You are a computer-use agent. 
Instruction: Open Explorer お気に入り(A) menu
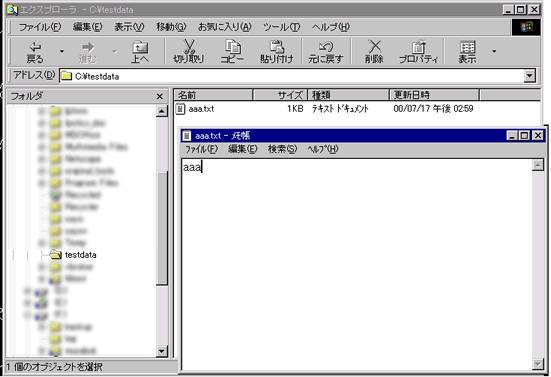(225, 27)
